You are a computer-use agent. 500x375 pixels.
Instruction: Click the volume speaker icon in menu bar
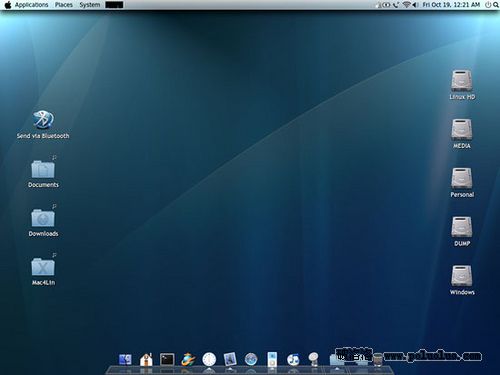pos(415,5)
